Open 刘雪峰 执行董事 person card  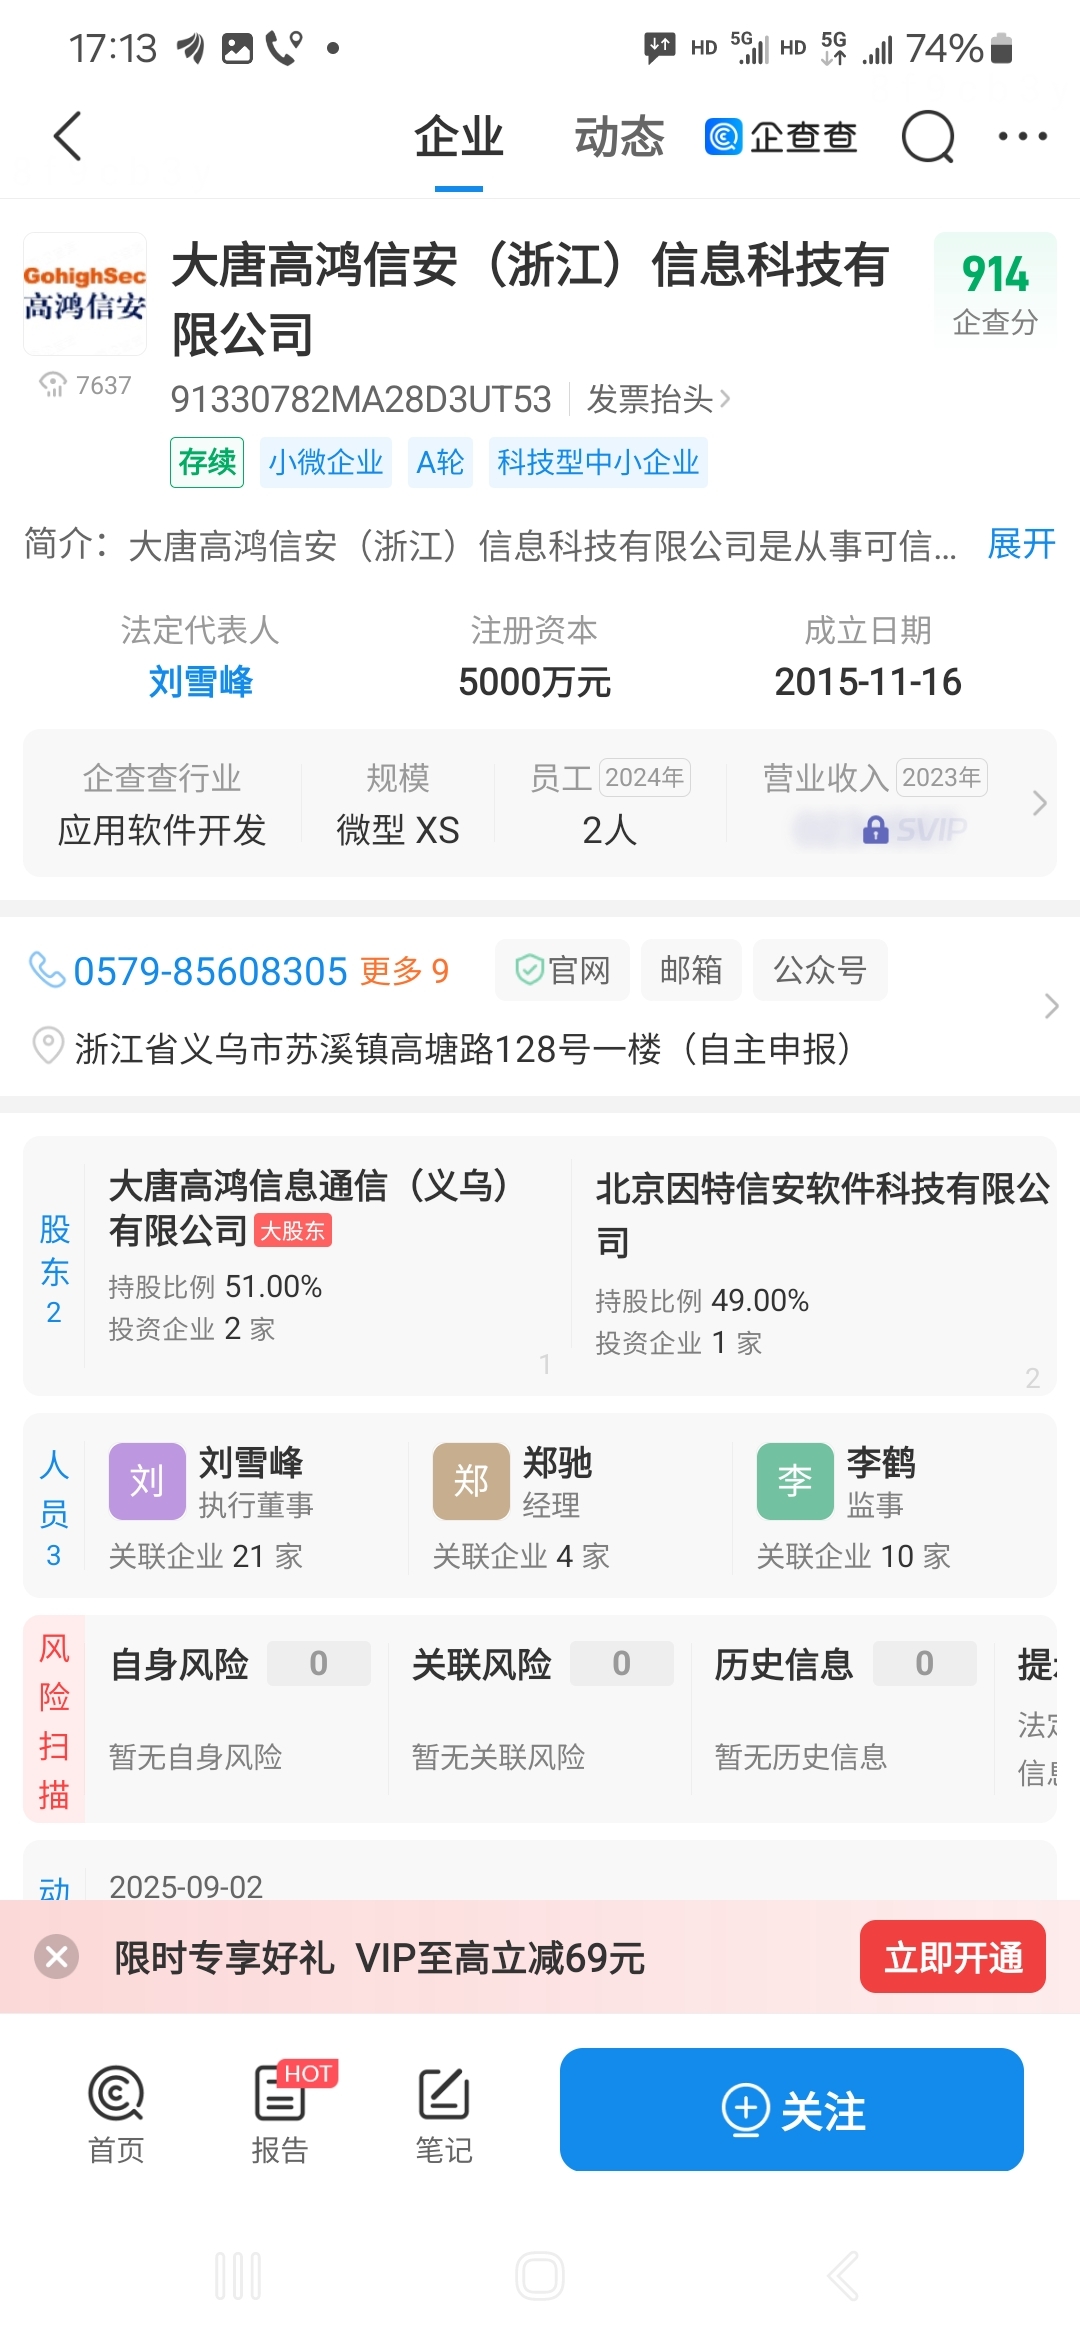[247, 1506]
